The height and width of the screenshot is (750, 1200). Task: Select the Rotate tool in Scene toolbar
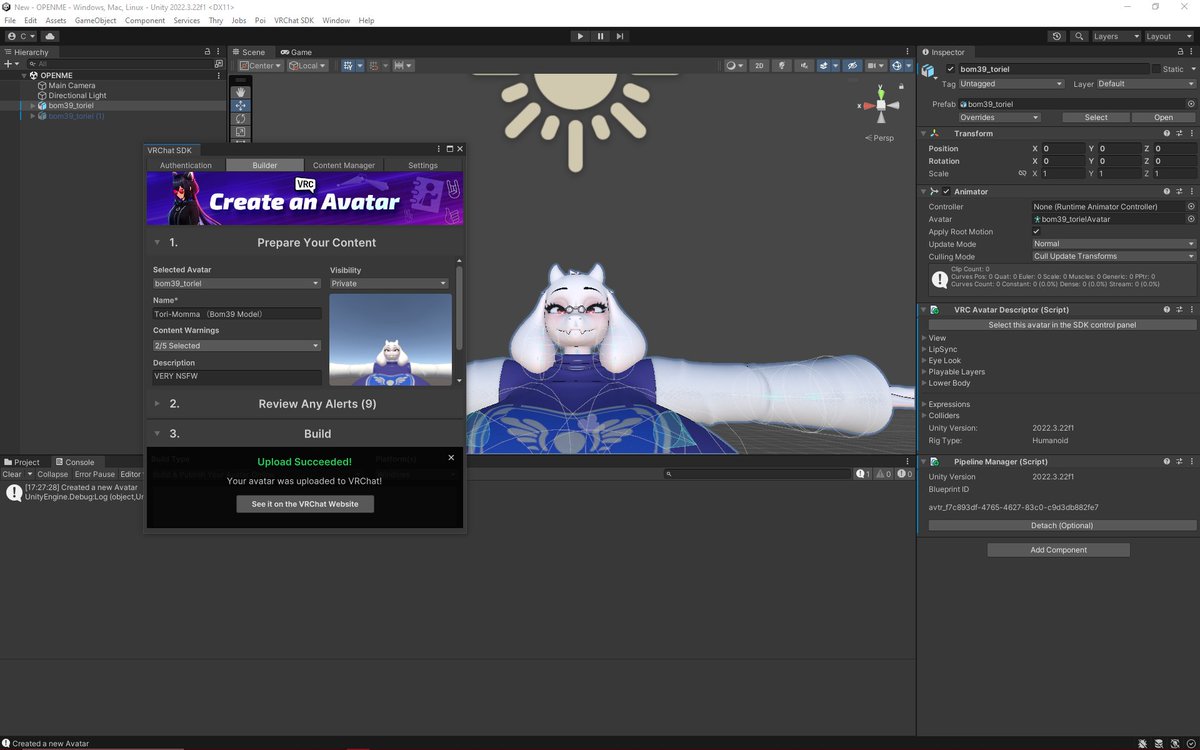point(240,118)
